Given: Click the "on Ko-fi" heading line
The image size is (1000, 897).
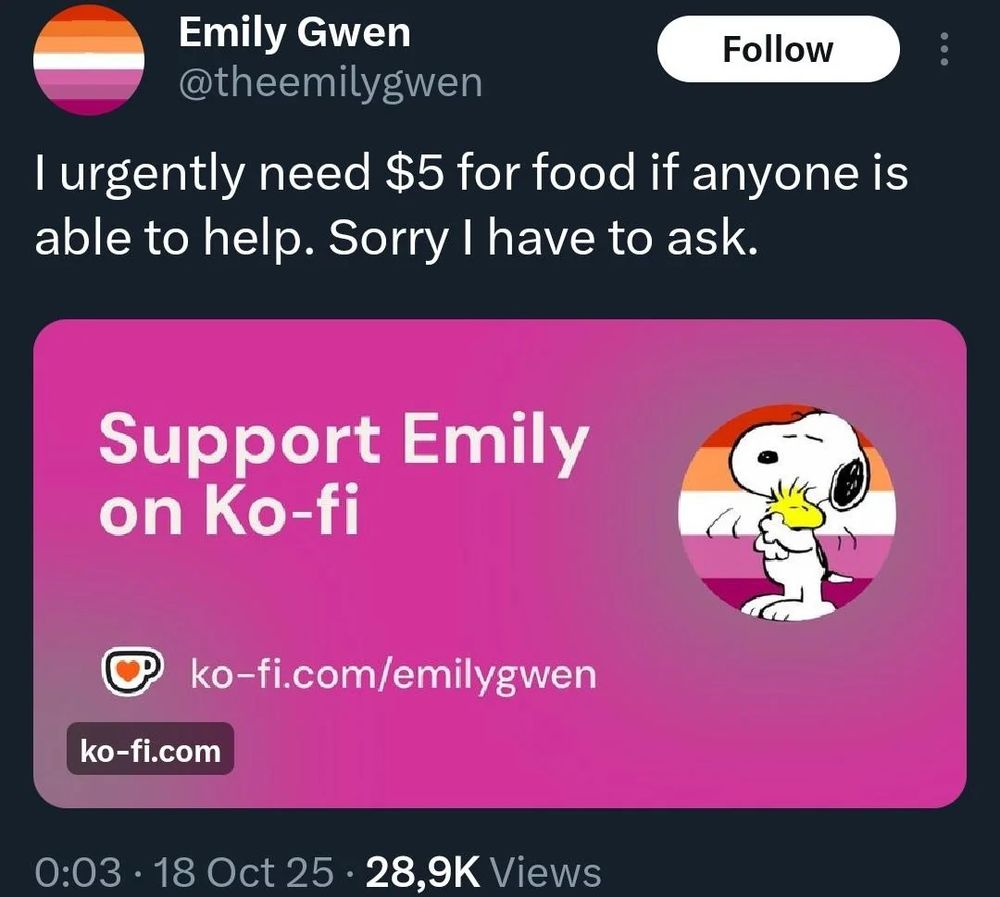Looking at the screenshot, I should pyautogui.click(x=229, y=510).
